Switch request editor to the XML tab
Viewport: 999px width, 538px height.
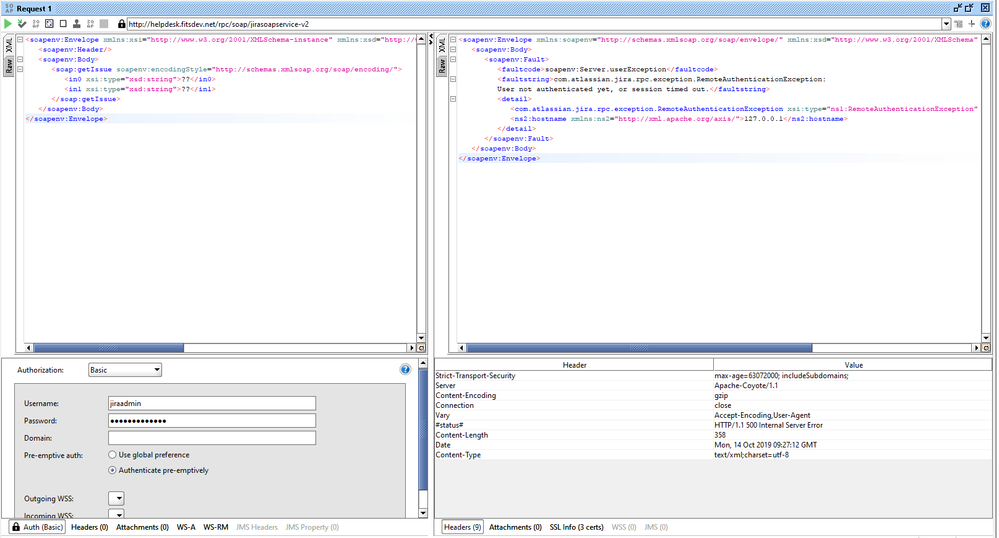tap(9, 45)
